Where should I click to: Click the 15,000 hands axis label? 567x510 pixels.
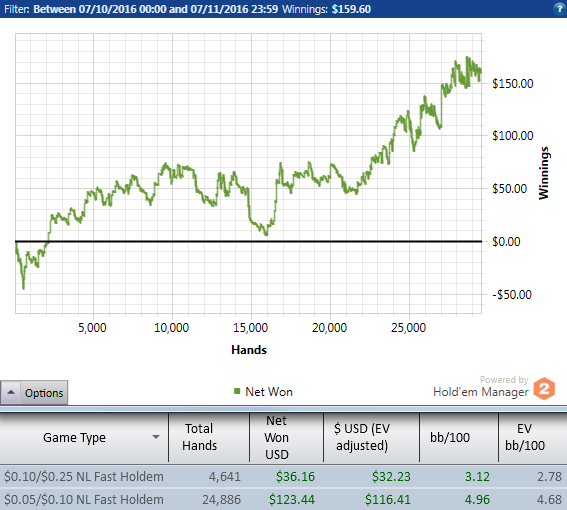[x=250, y=328]
